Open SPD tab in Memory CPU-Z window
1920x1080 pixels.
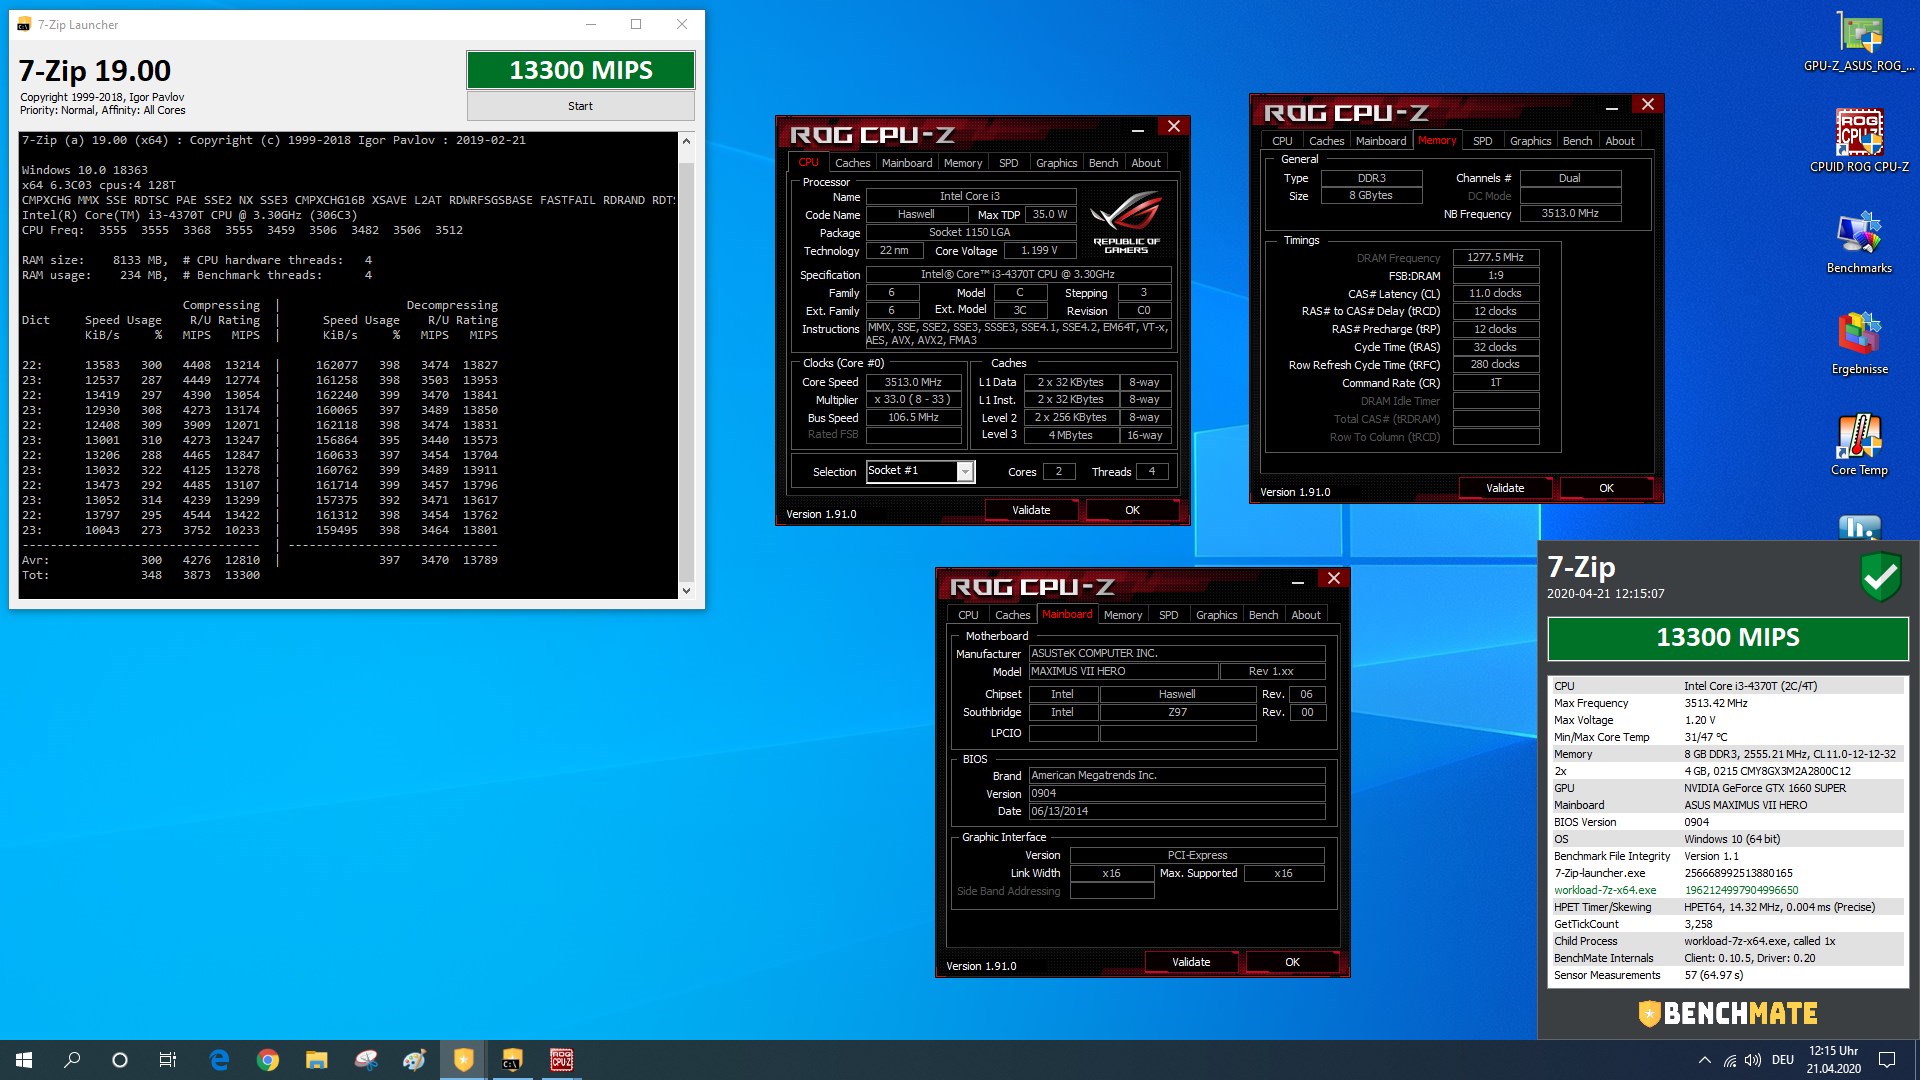click(x=1482, y=141)
